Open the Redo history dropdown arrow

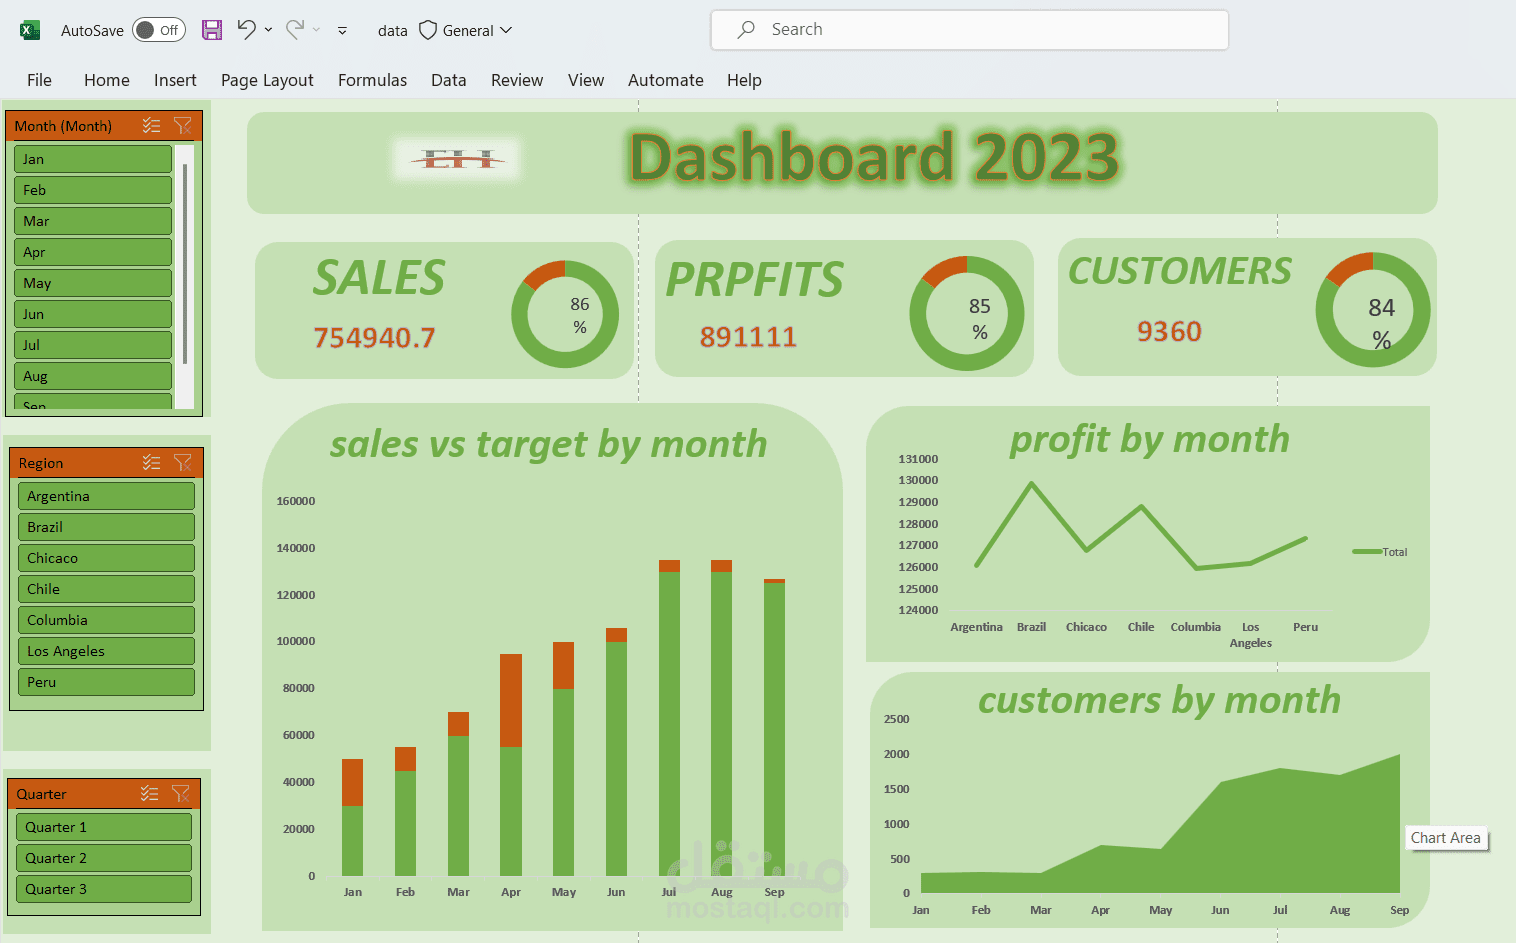tap(317, 30)
